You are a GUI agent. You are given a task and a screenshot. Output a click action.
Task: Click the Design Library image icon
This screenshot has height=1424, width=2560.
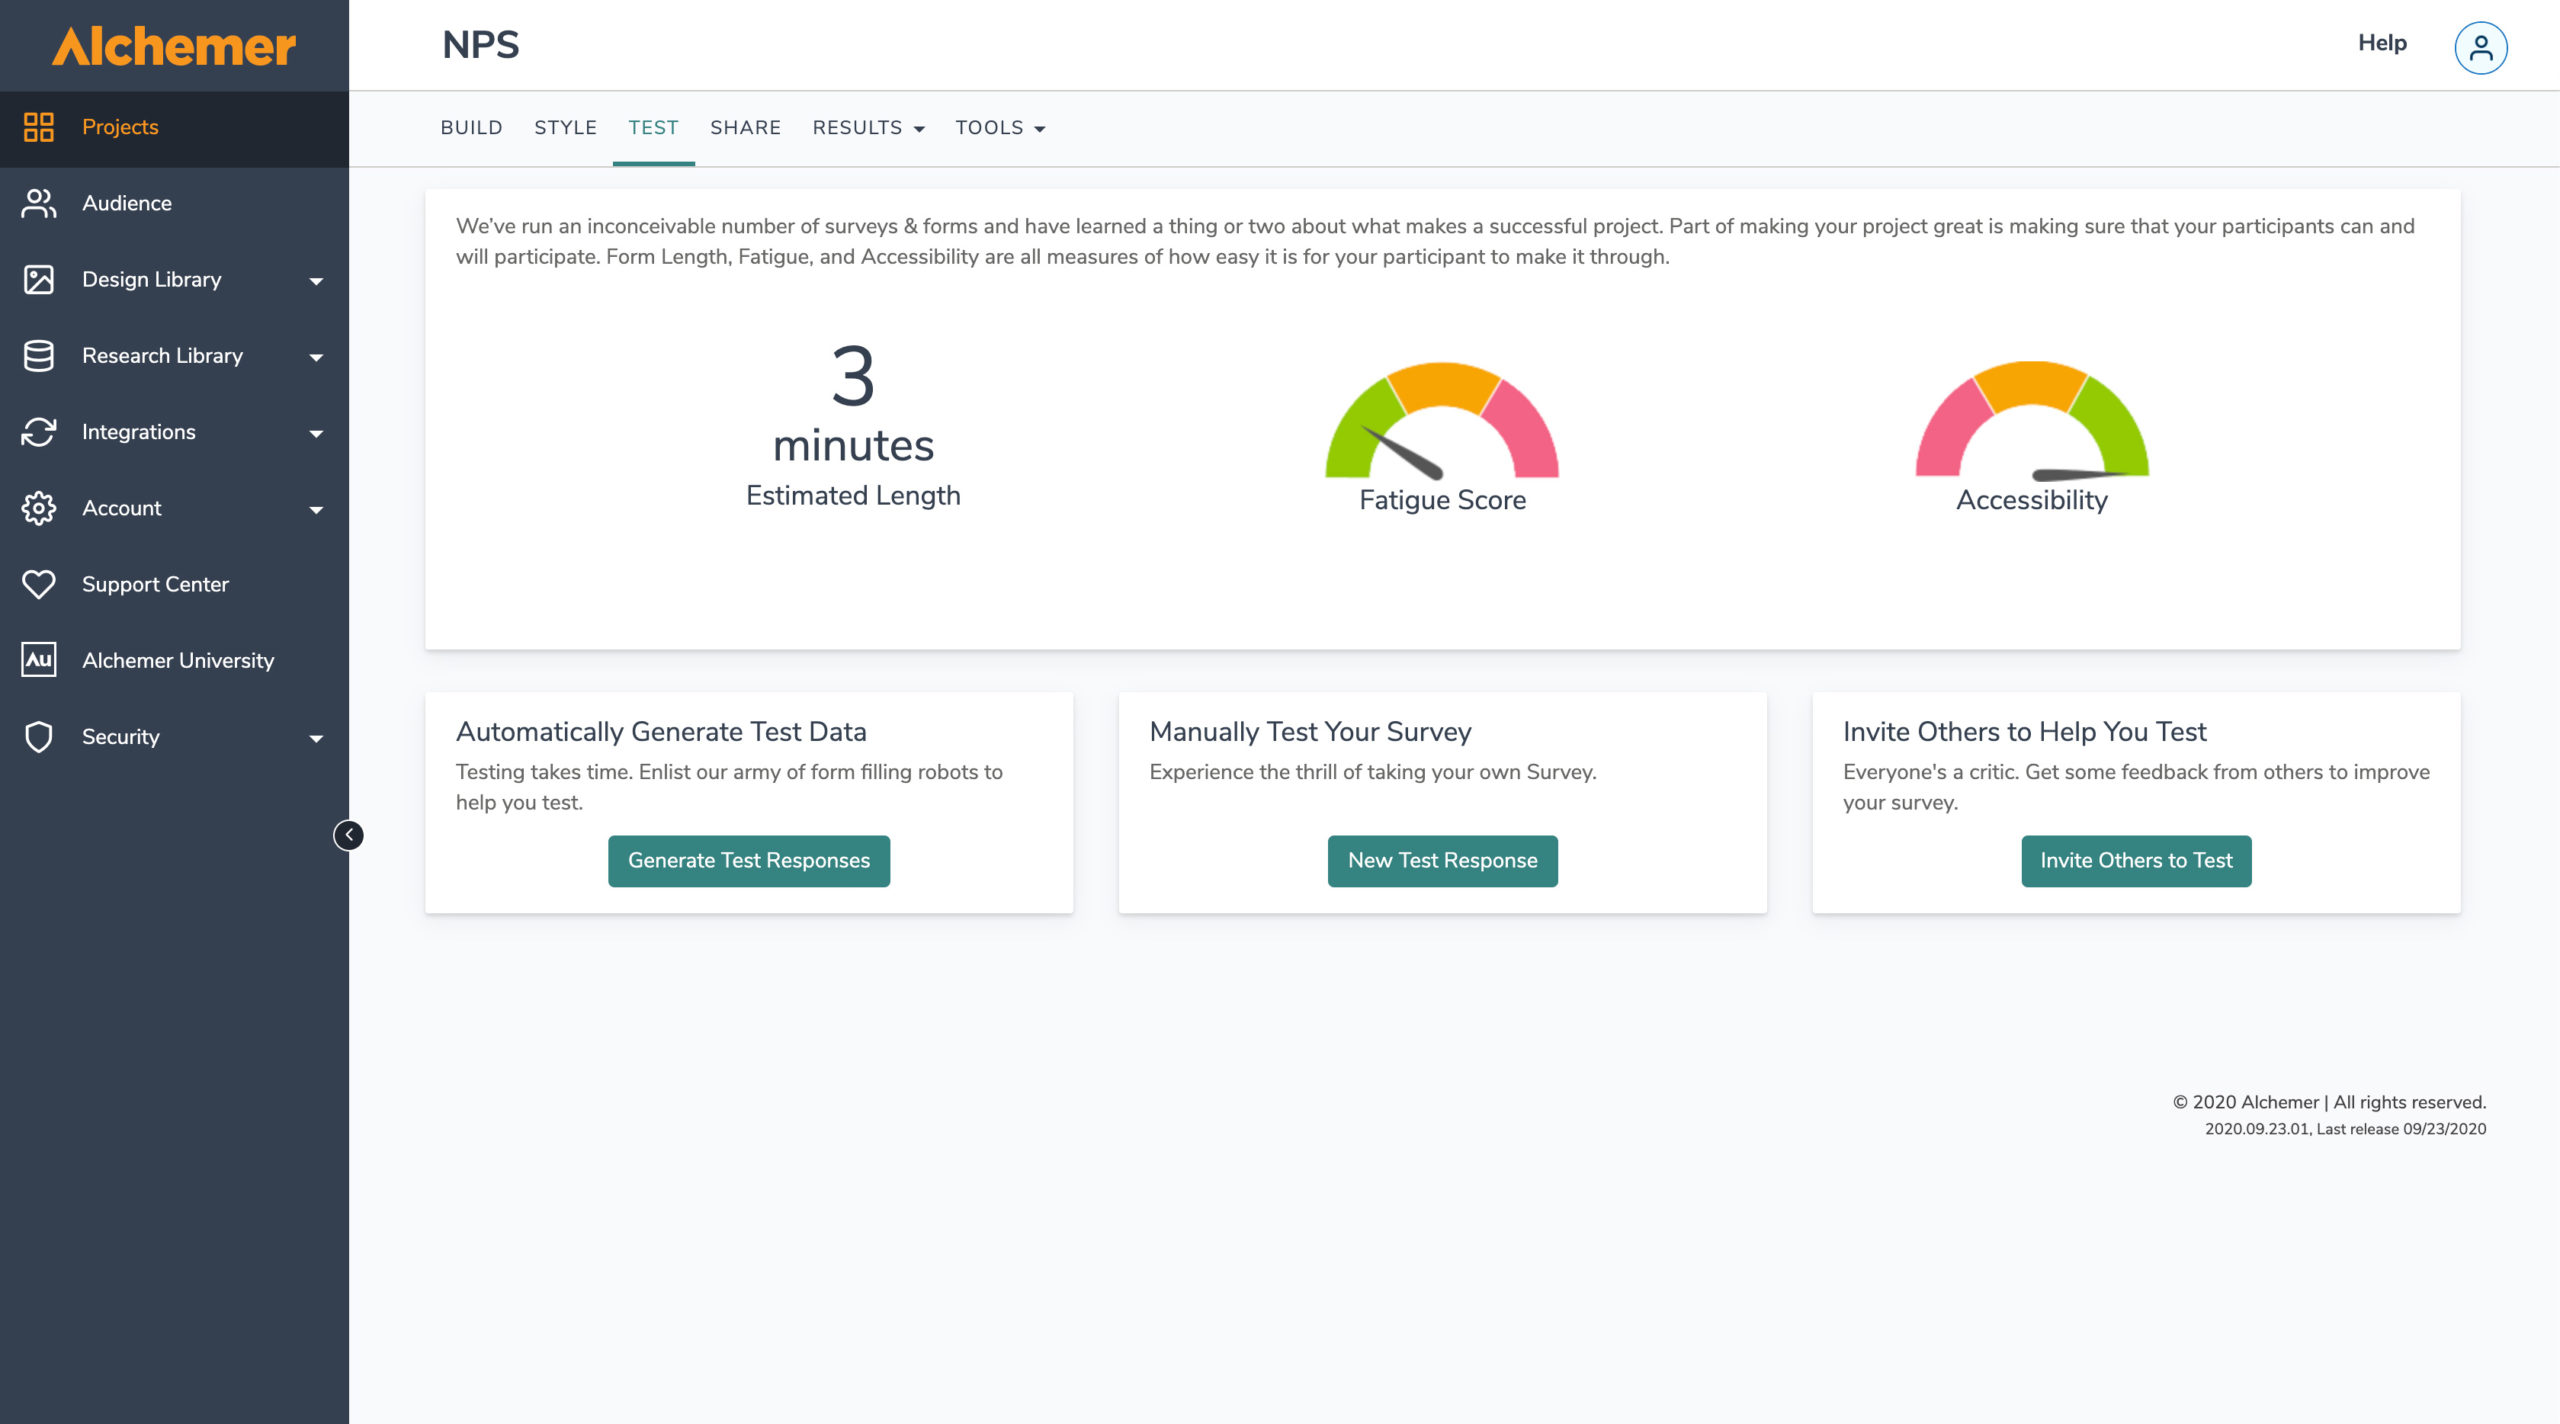pyautogui.click(x=38, y=279)
